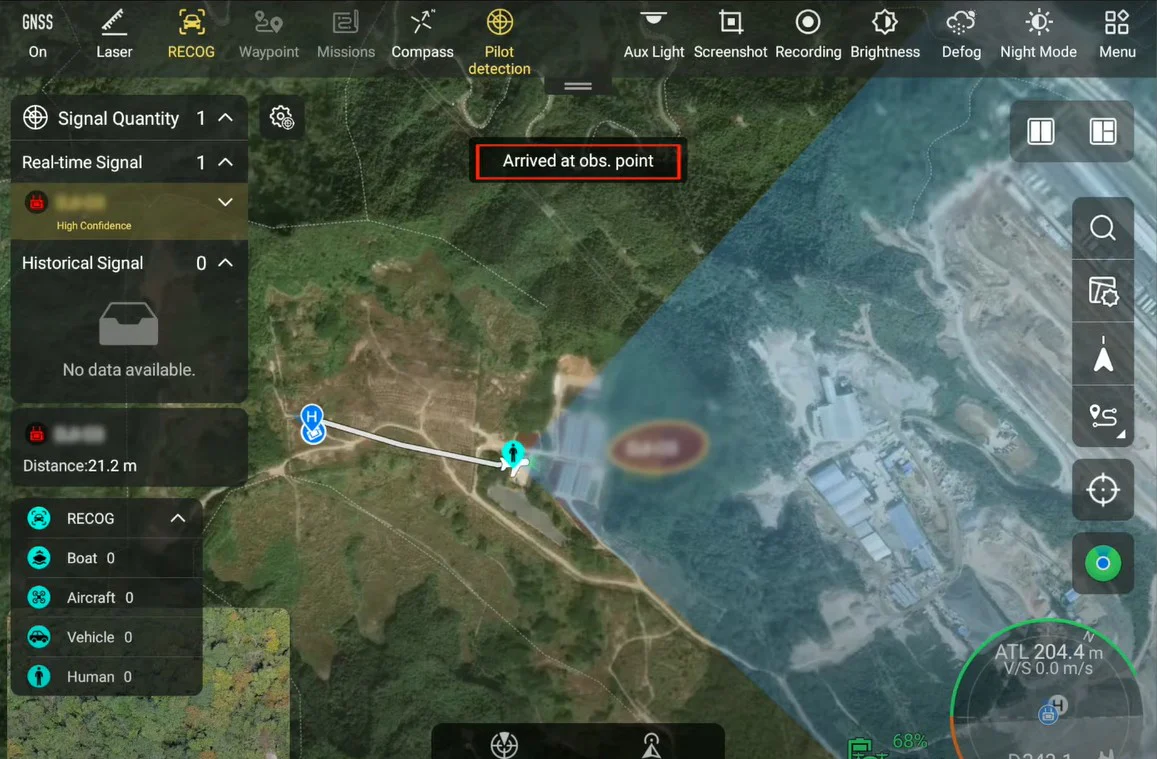Open the map search magnifier icon
Screen dimensions: 1157x759
click(1102, 229)
